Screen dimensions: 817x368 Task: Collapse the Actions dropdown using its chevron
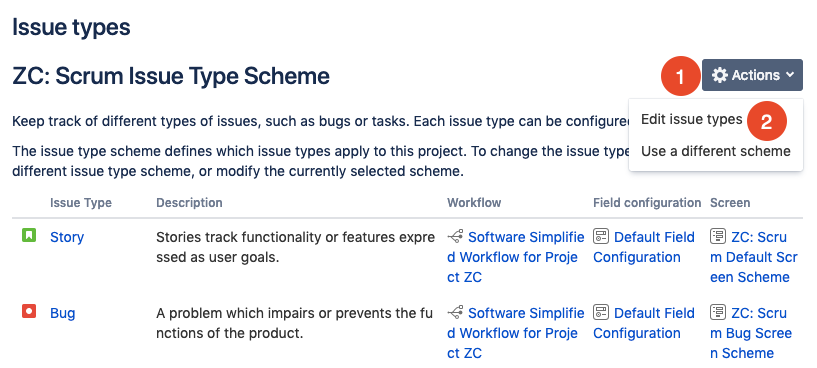790,75
